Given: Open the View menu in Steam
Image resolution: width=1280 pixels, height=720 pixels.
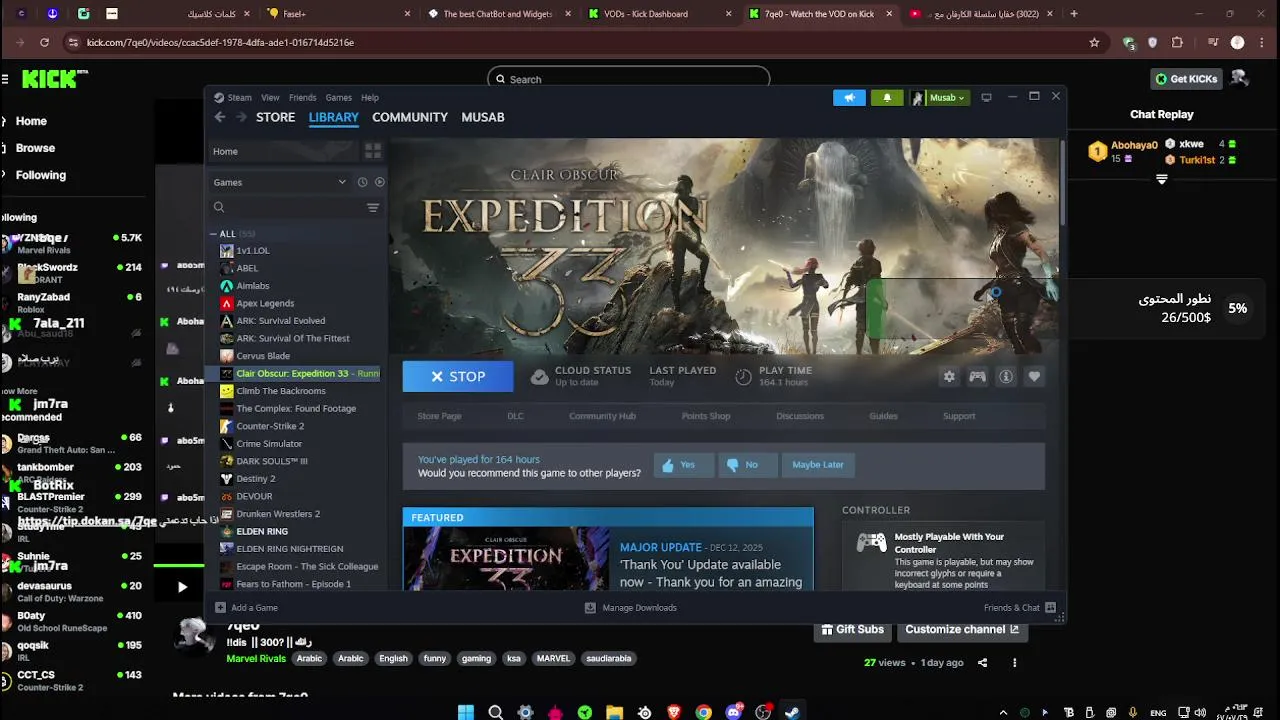Looking at the screenshot, I should pyautogui.click(x=270, y=97).
